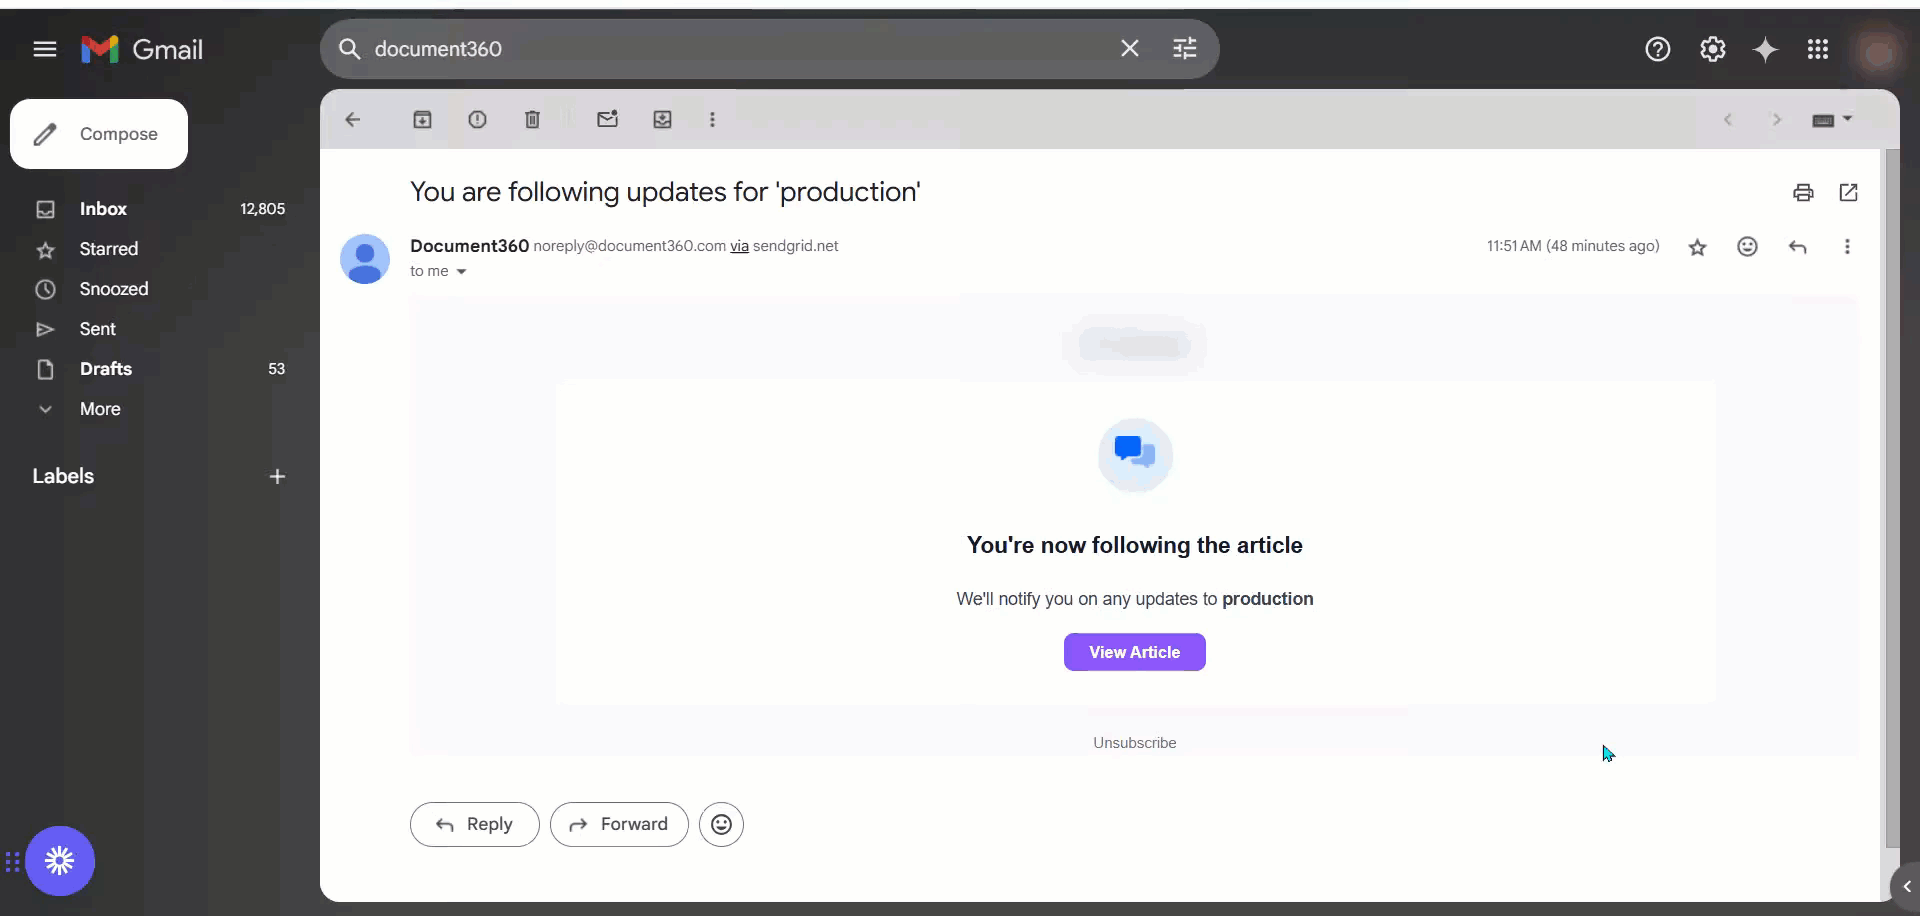Image resolution: width=1920 pixels, height=916 pixels.
Task: Report this email as spam
Action: [478, 120]
